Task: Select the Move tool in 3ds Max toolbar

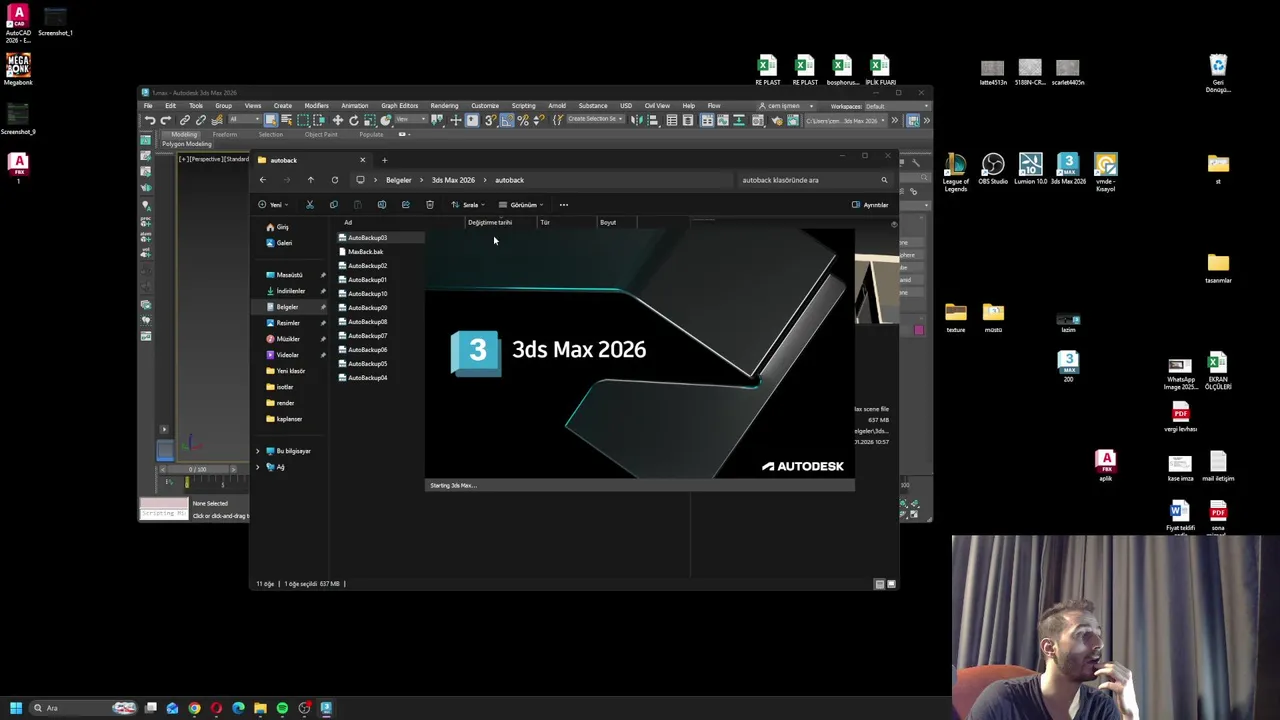Action: pos(338,121)
